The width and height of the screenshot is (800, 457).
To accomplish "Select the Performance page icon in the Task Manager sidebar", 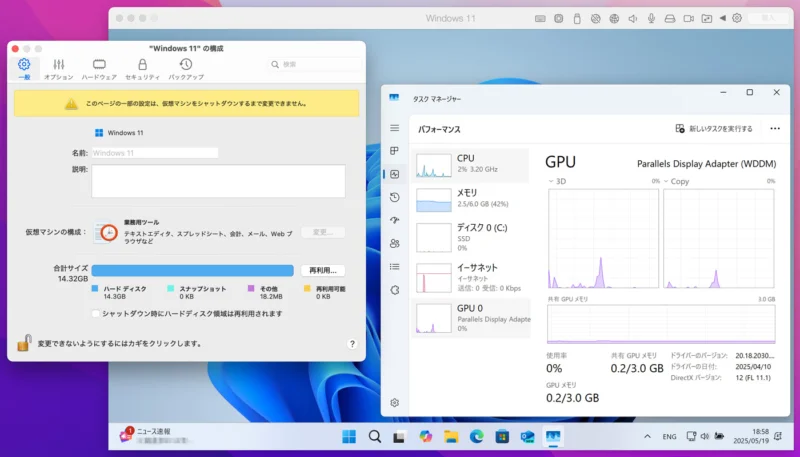I will (x=394, y=174).
